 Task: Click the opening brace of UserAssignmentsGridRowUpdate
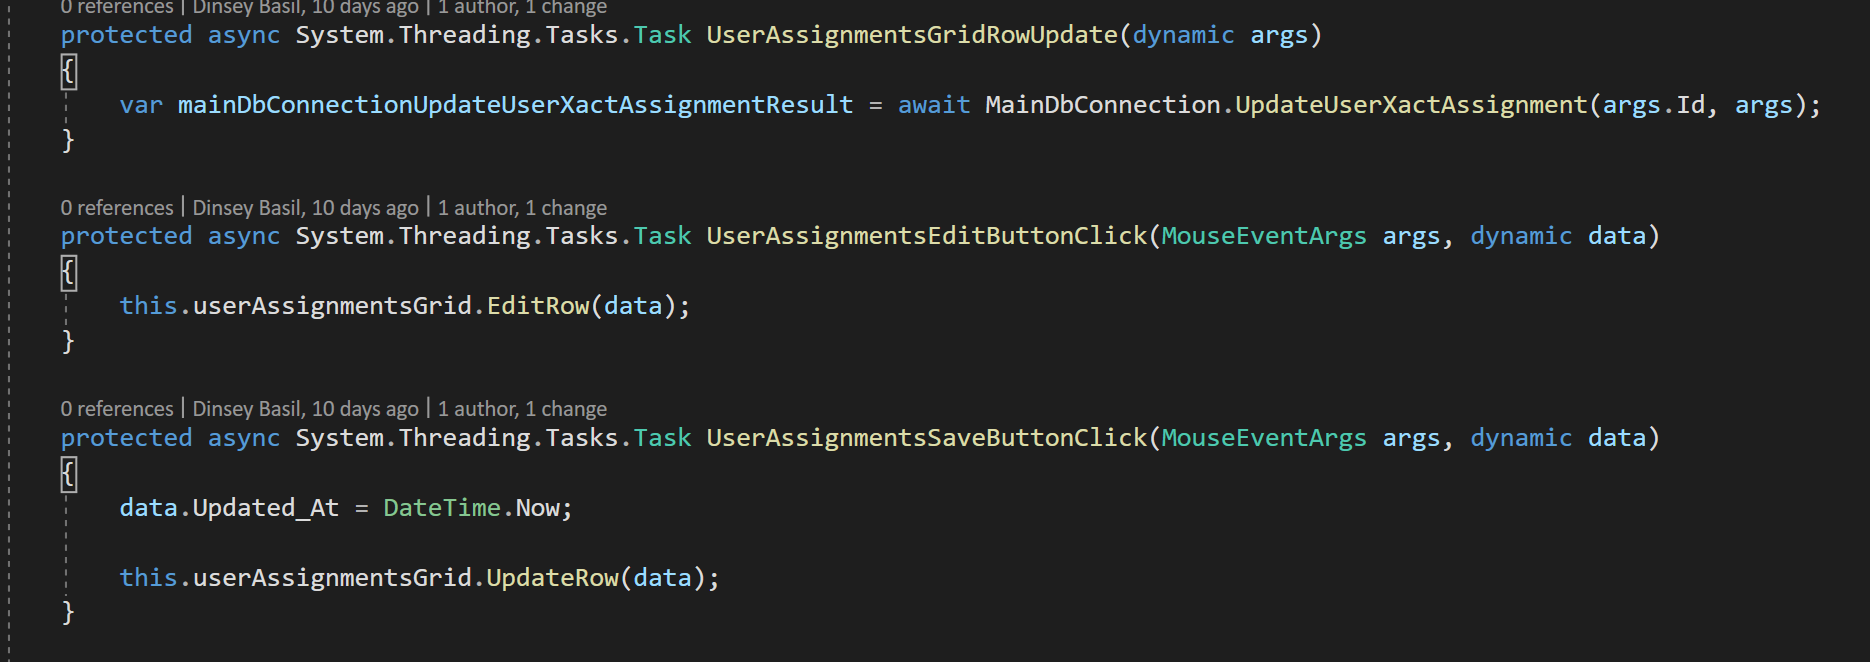tap(68, 71)
